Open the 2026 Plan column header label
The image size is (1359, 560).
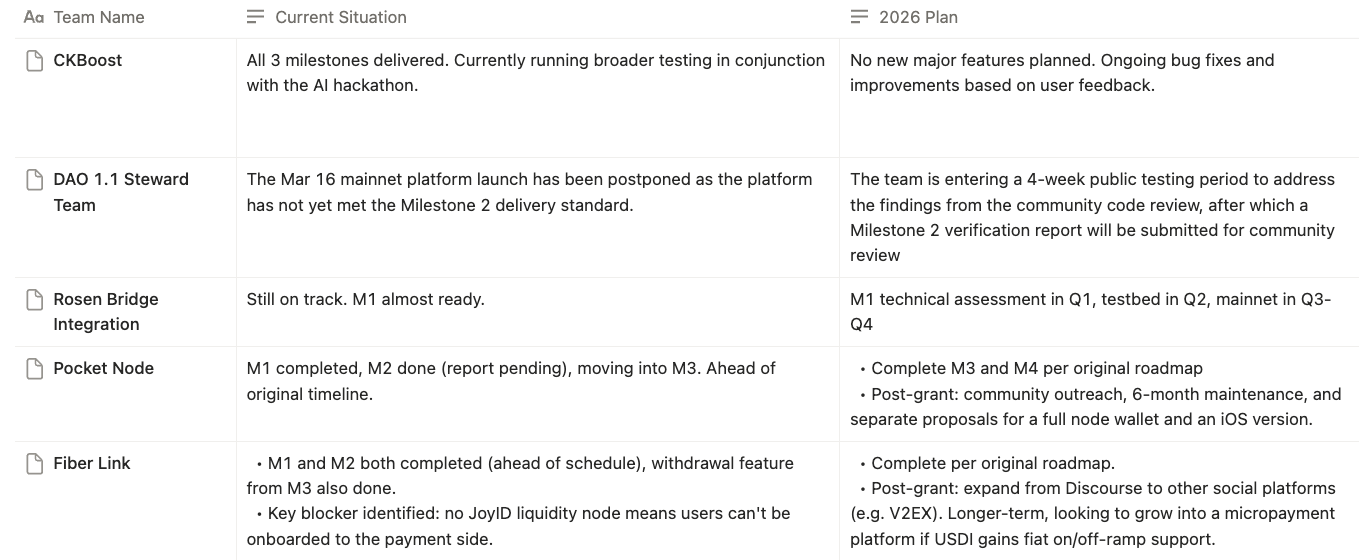tap(918, 17)
